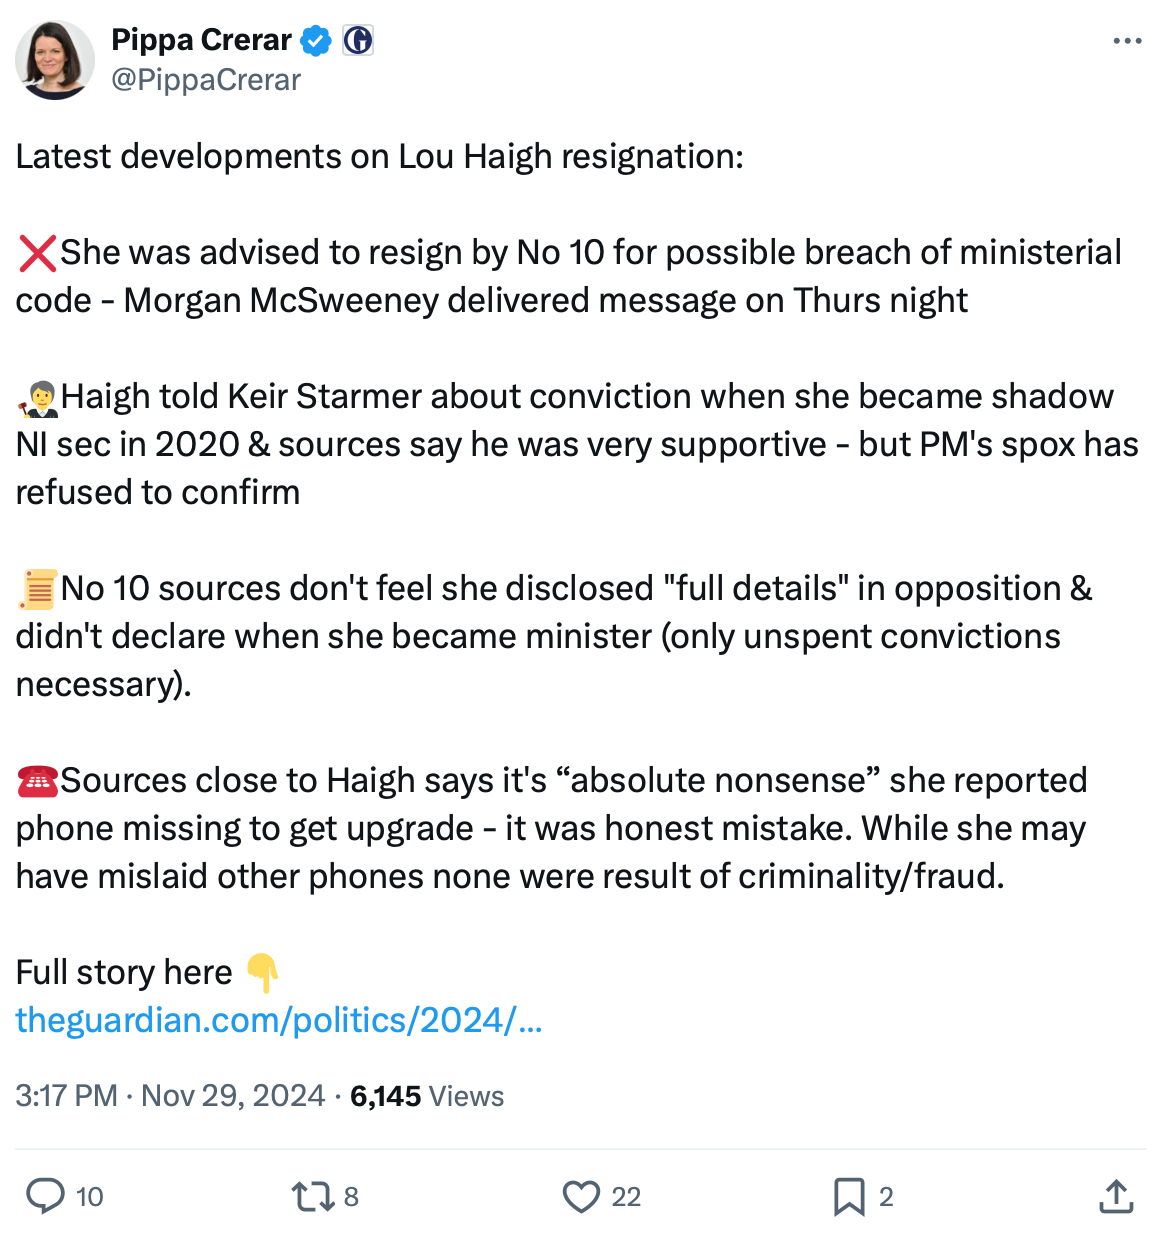Click the Pippa Crerar display name
Viewport: 1156px width, 1238px height.
pyautogui.click(x=201, y=40)
